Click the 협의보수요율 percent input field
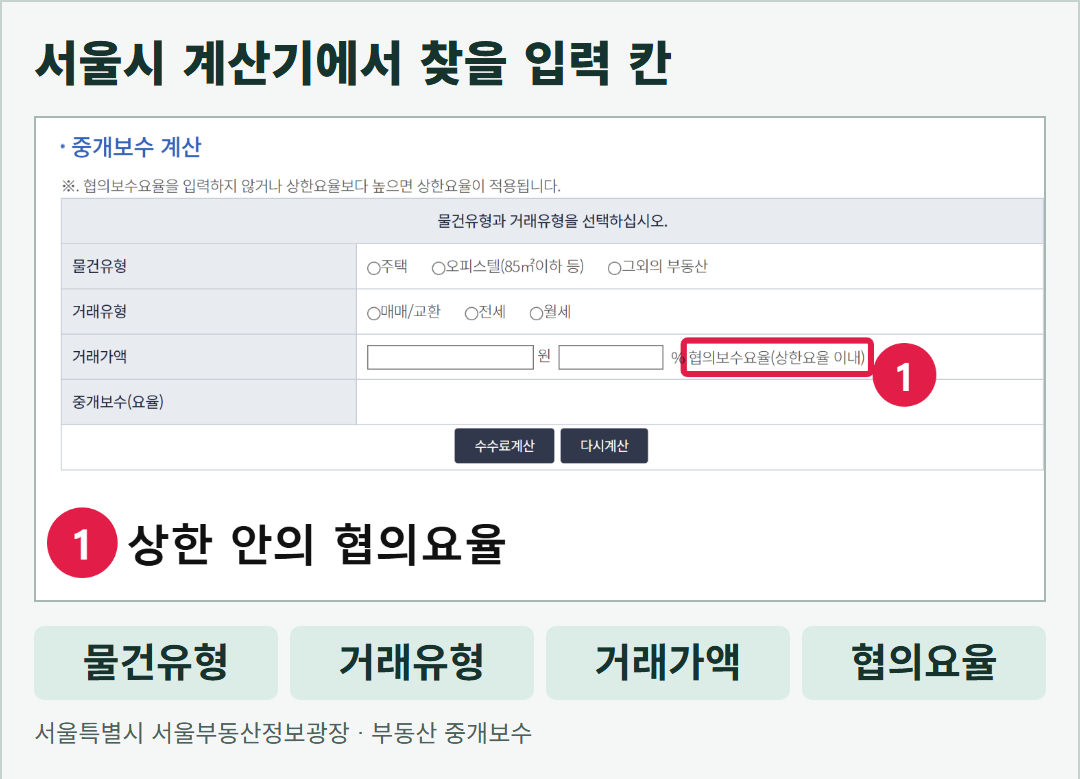 [611, 357]
